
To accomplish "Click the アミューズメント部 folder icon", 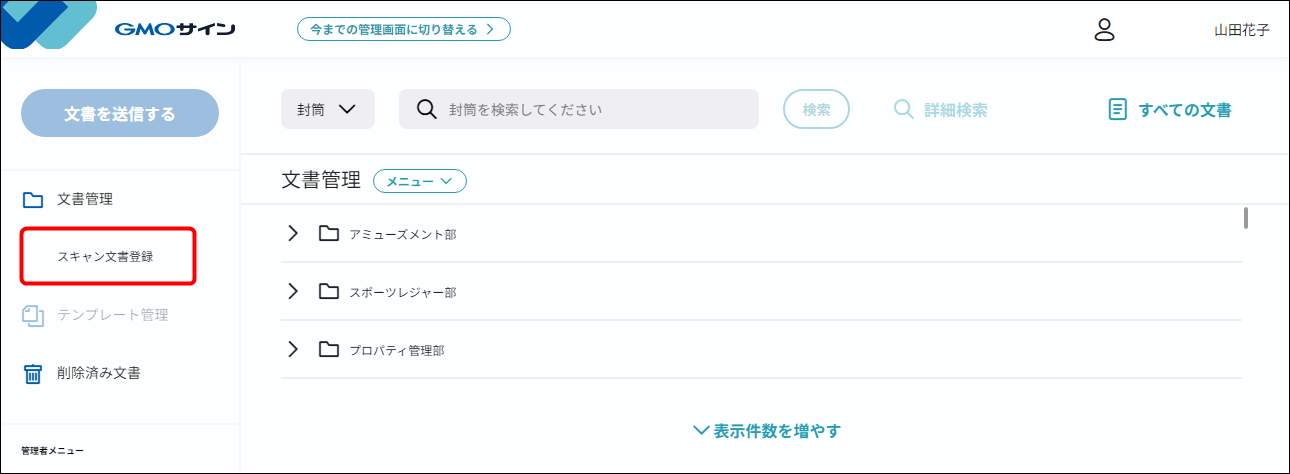I will tap(329, 233).
